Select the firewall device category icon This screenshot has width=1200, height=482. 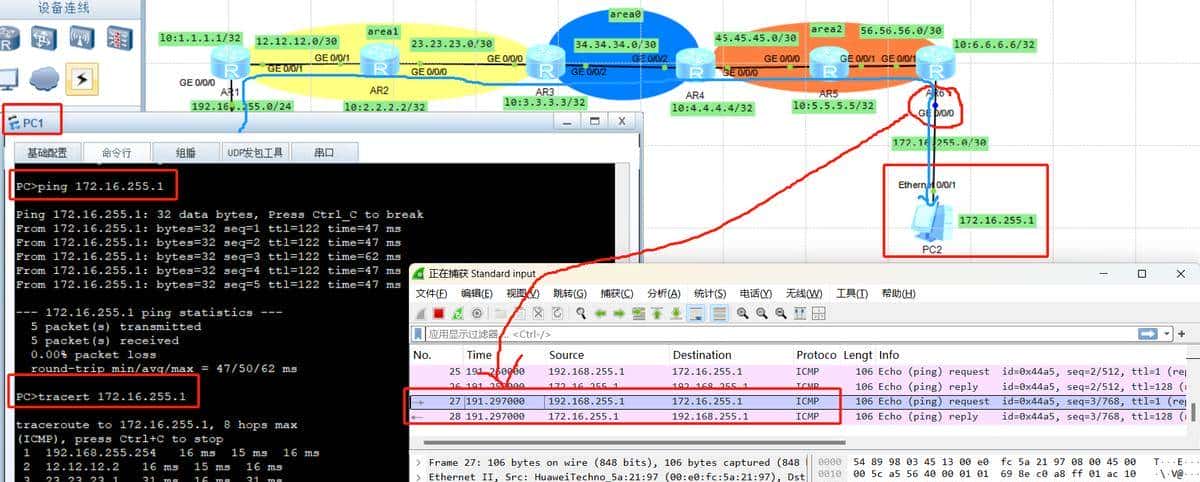click(x=119, y=39)
